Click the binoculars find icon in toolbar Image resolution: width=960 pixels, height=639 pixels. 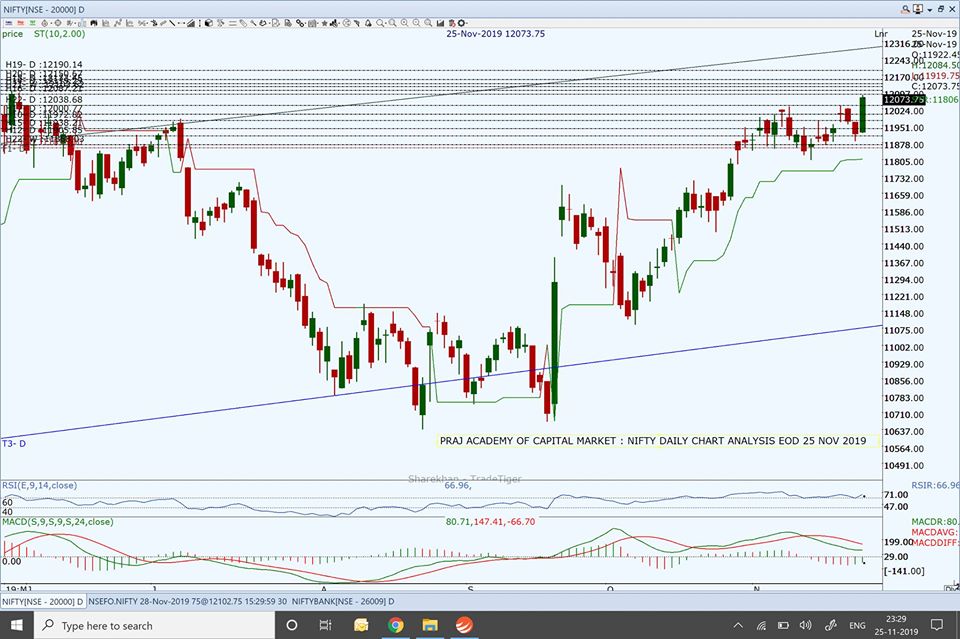(x=94, y=23)
